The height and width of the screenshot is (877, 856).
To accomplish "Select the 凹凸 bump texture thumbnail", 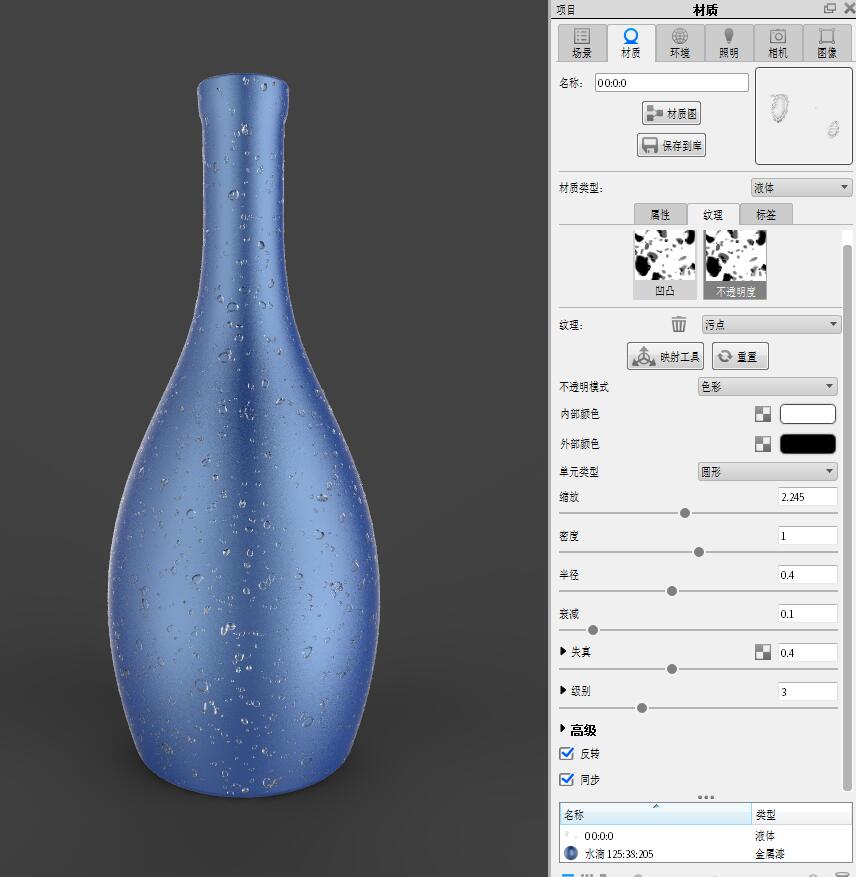I will pos(665,264).
